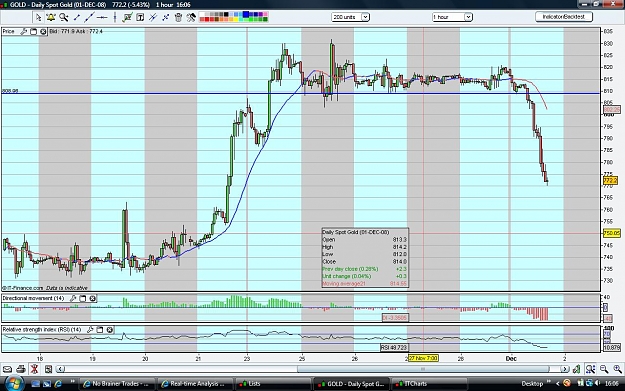Click the 772.2 current price label

click(x=611, y=181)
